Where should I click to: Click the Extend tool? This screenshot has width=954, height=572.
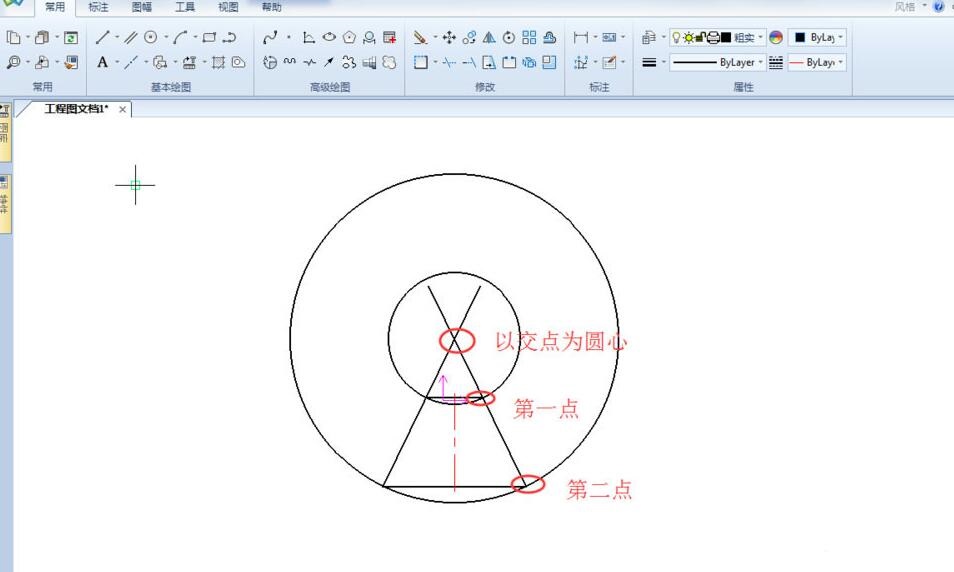469,62
